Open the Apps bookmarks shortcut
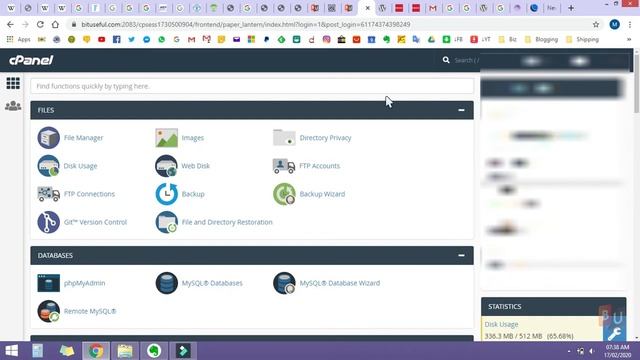 18,40
